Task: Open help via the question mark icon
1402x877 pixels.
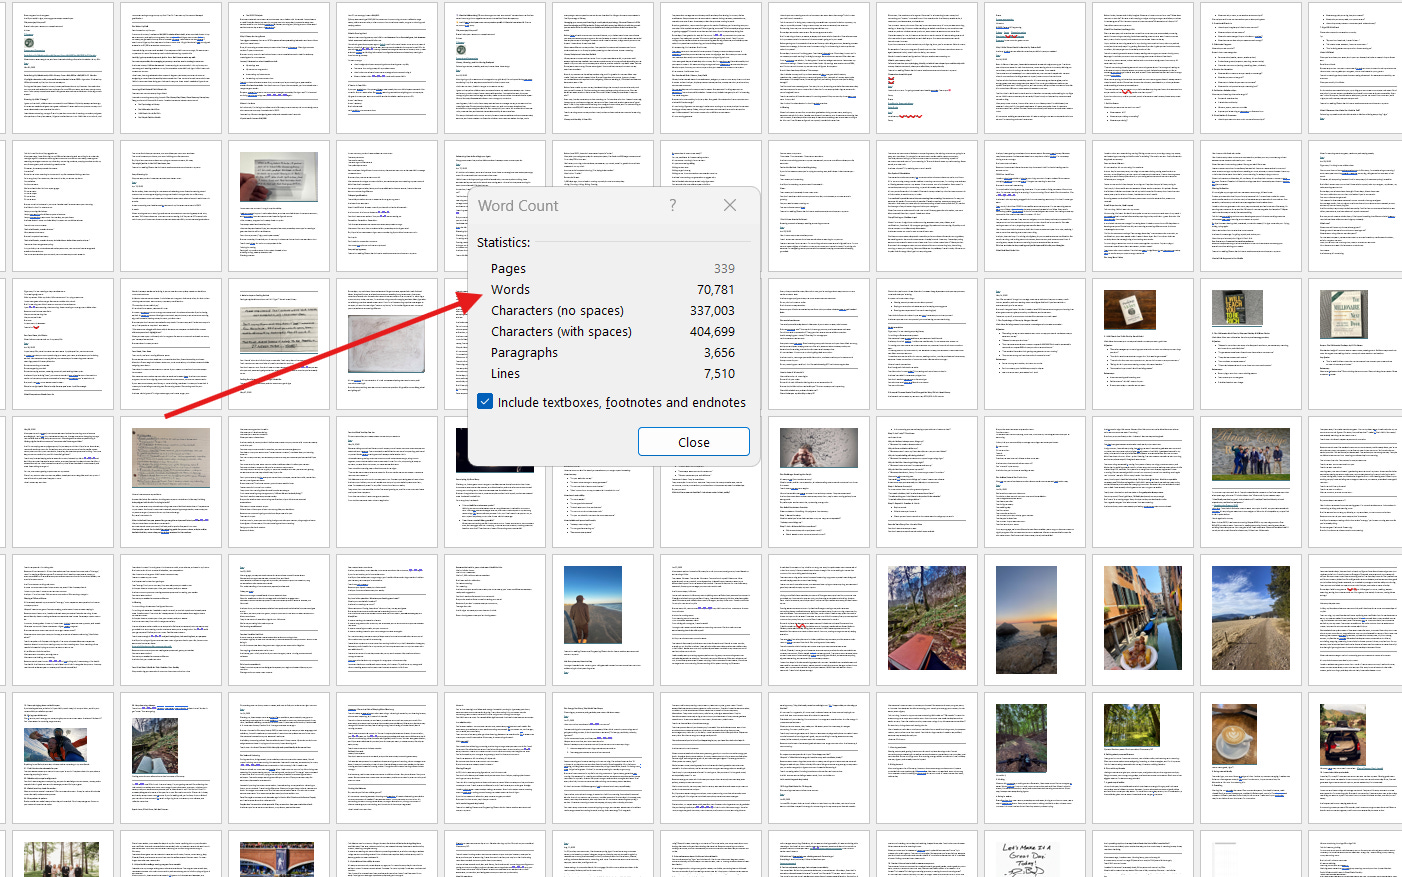Action: point(672,205)
